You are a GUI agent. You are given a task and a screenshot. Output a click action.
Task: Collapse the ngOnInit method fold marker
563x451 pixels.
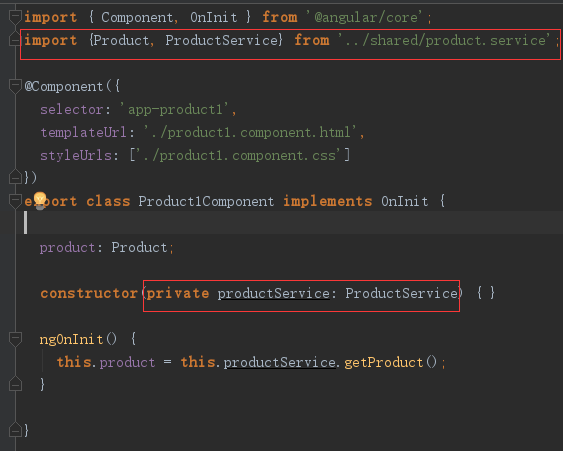[15, 339]
